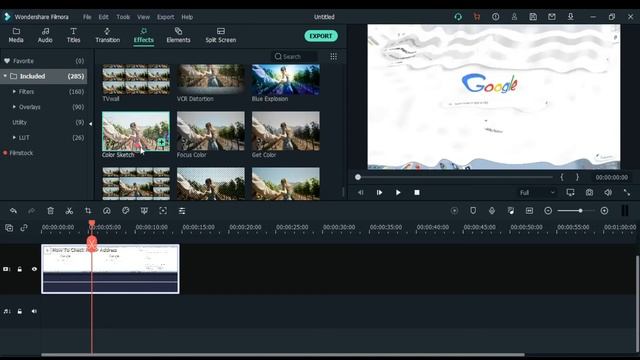This screenshot has height=360, width=640.
Task: Take a snapshot with camera icon
Action: click(589, 192)
